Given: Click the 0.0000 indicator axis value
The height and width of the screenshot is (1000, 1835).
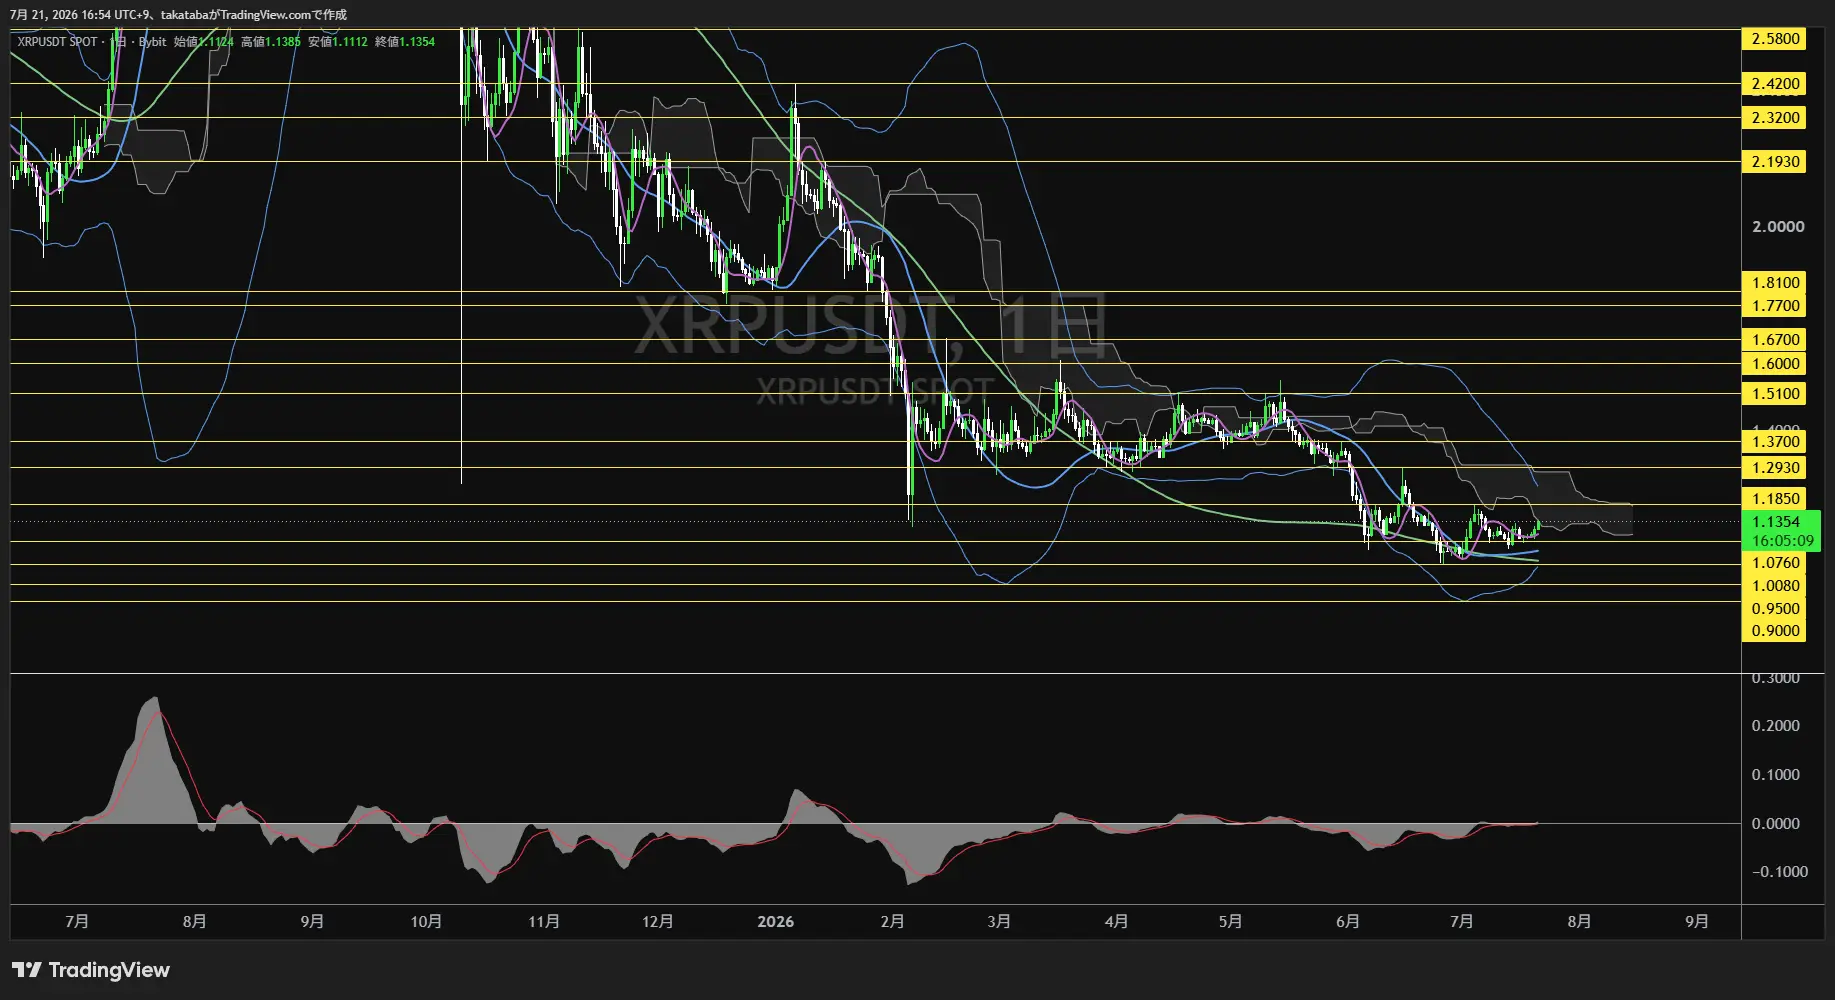Looking at the screenshot, I should pos(1775,824).
